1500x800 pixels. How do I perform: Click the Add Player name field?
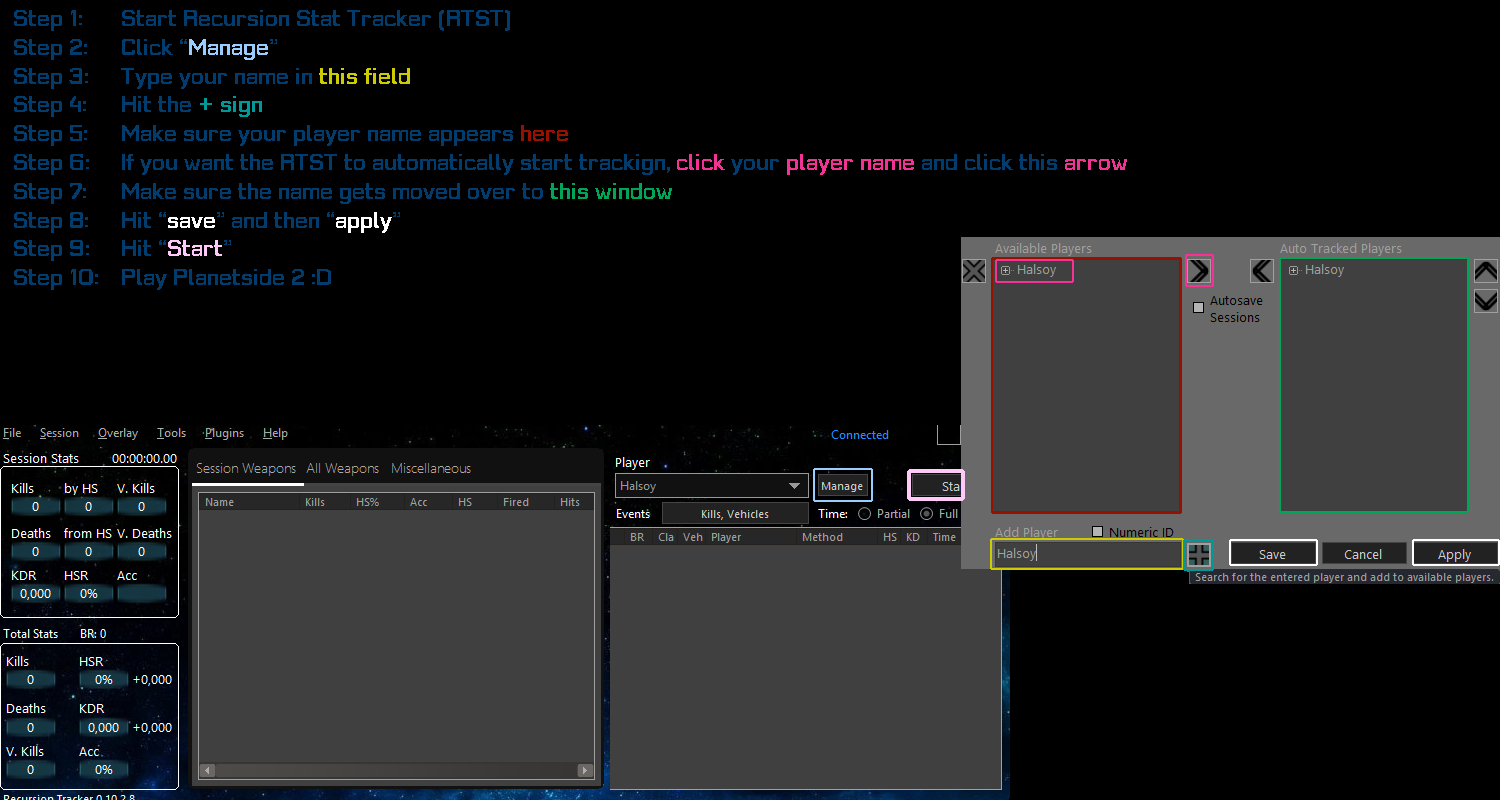tap(1086, 554)
